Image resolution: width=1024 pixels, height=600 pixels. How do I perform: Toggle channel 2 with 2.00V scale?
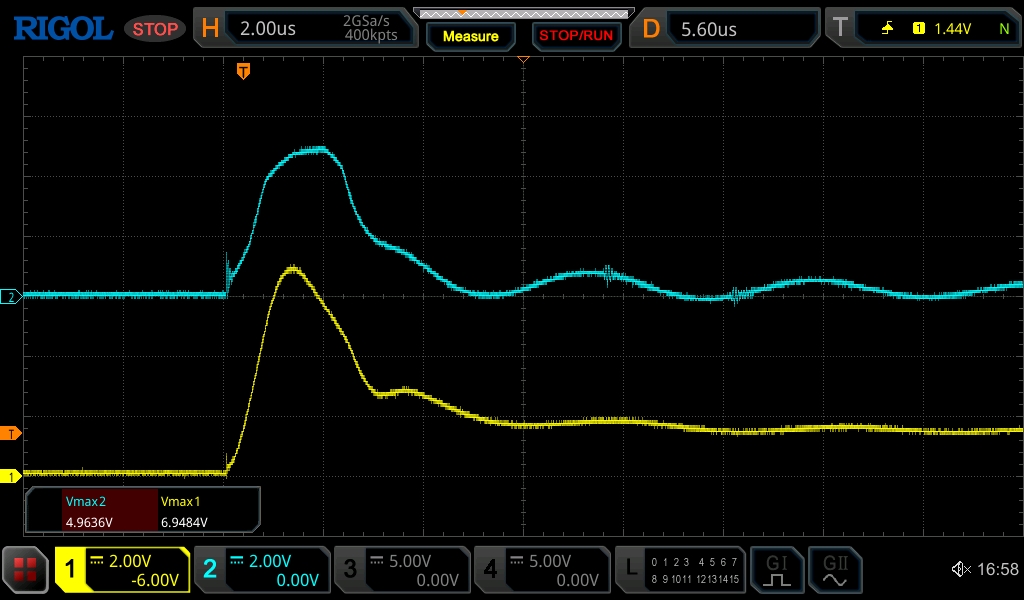(262, 570)
